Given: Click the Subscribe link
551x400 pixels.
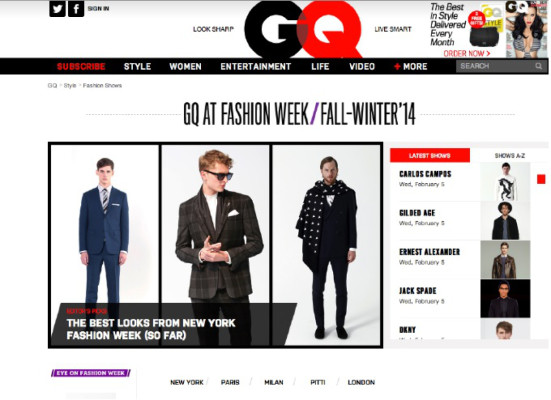Looking at the screenshot, I should point(81,66).
